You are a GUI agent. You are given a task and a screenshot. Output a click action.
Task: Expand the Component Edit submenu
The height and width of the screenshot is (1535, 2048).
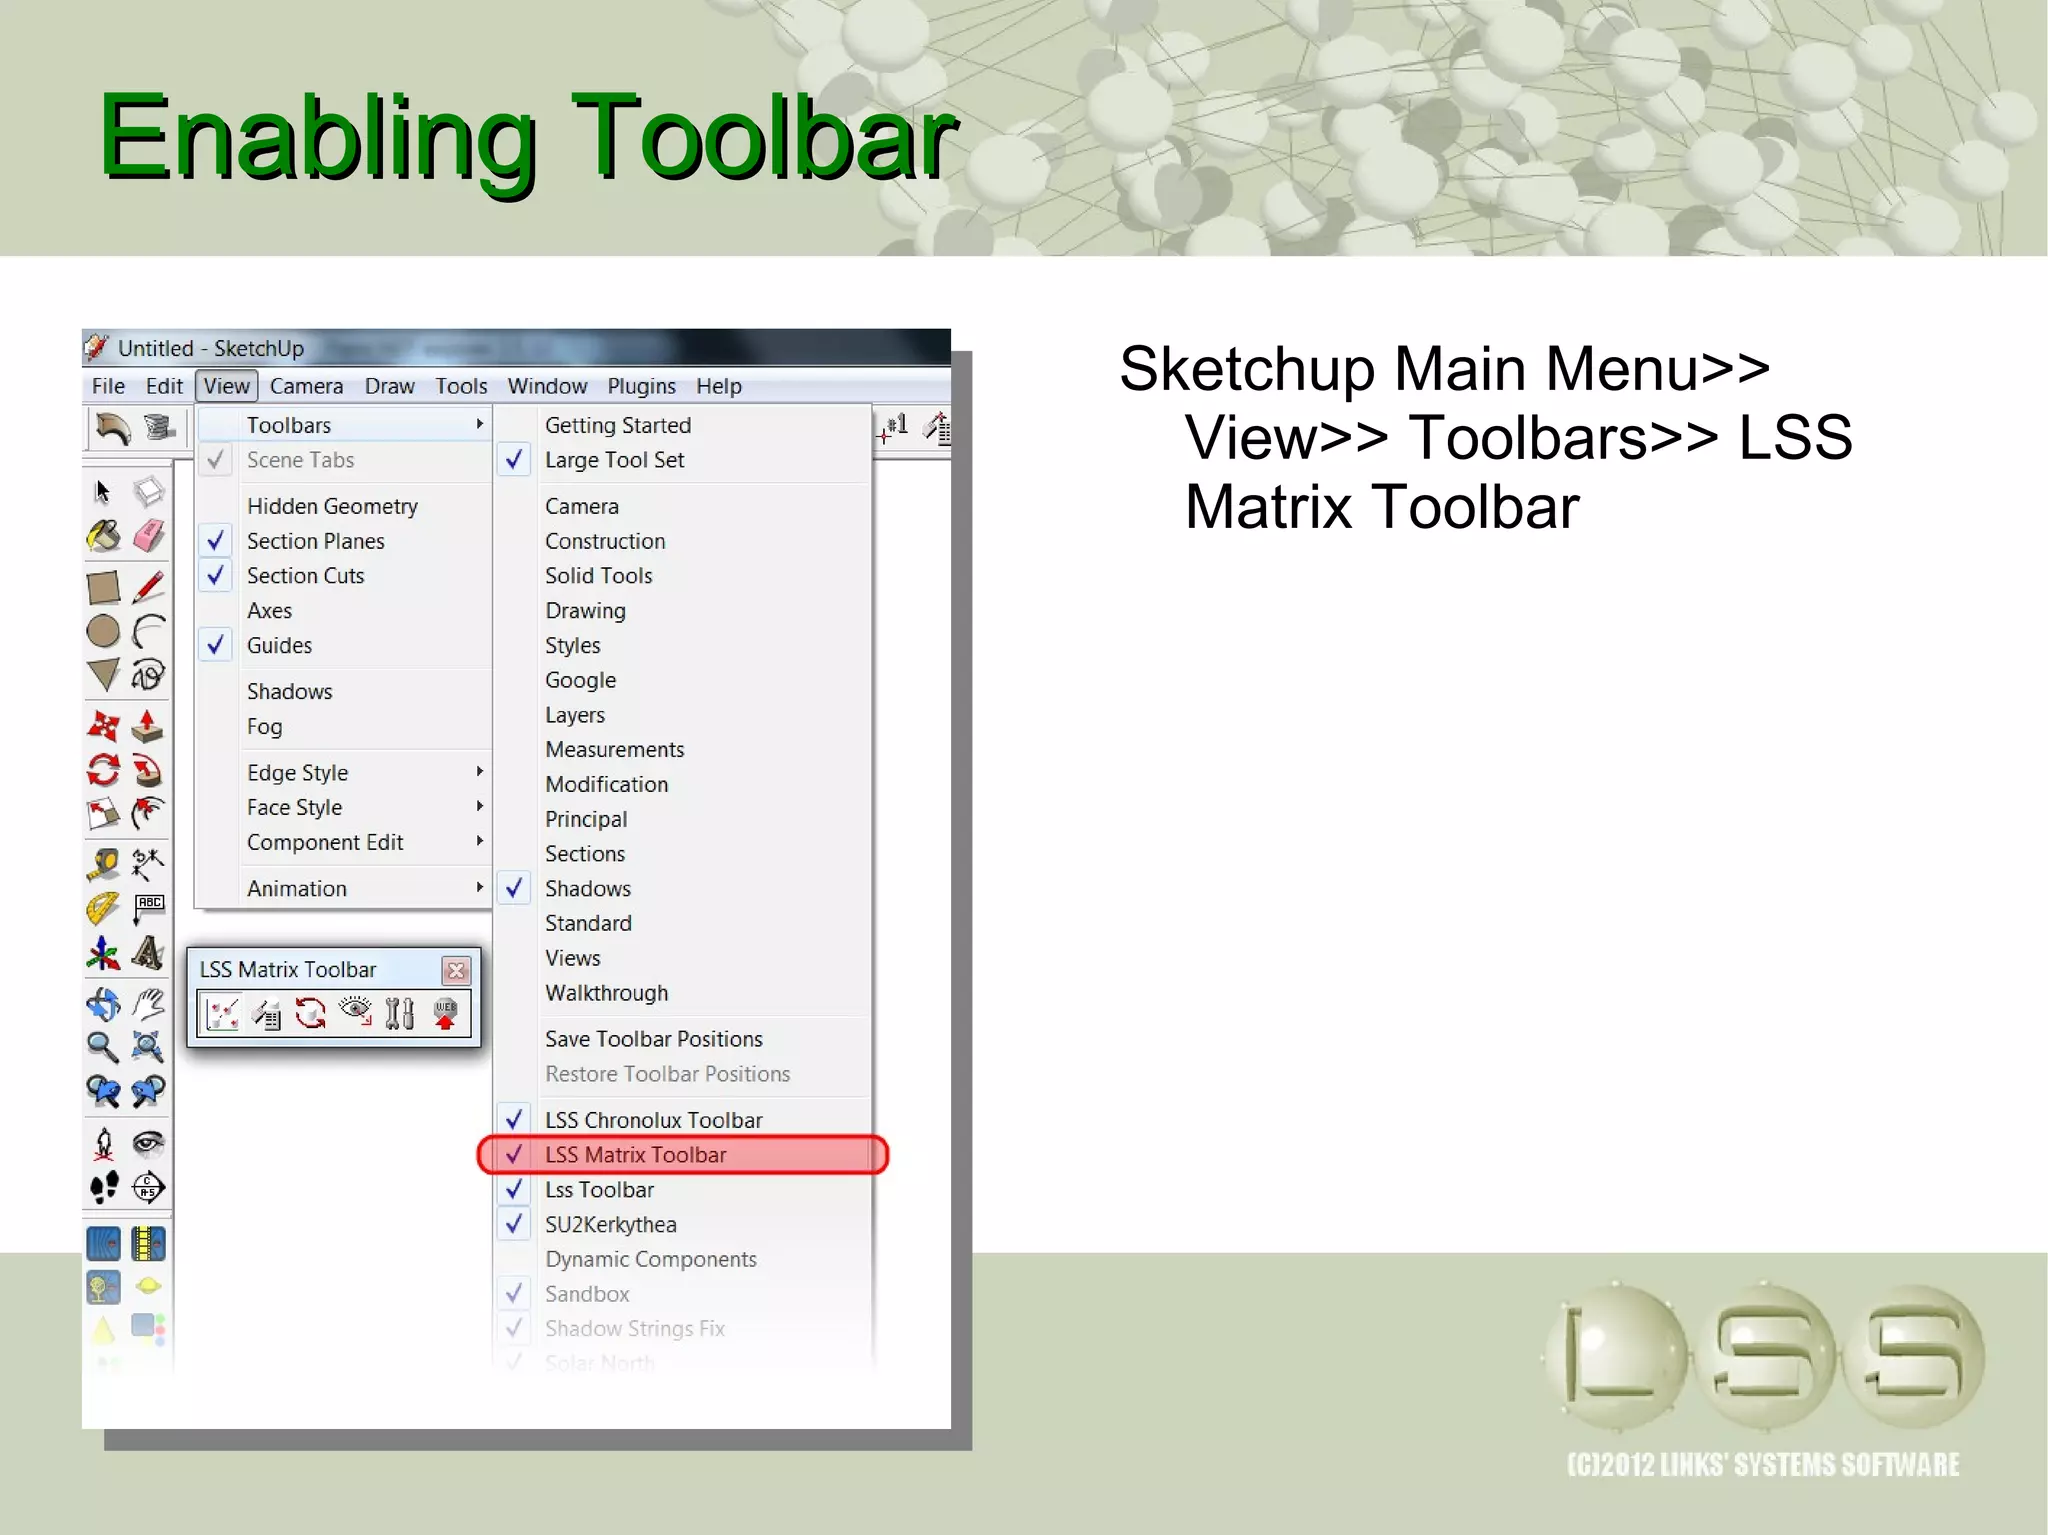coord(344,843)
